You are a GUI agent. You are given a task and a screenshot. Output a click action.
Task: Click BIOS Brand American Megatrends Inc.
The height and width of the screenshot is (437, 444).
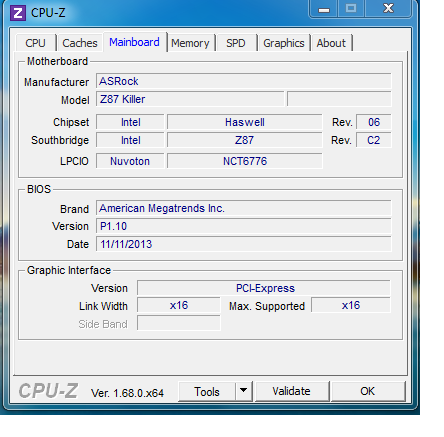pos(243,208)
